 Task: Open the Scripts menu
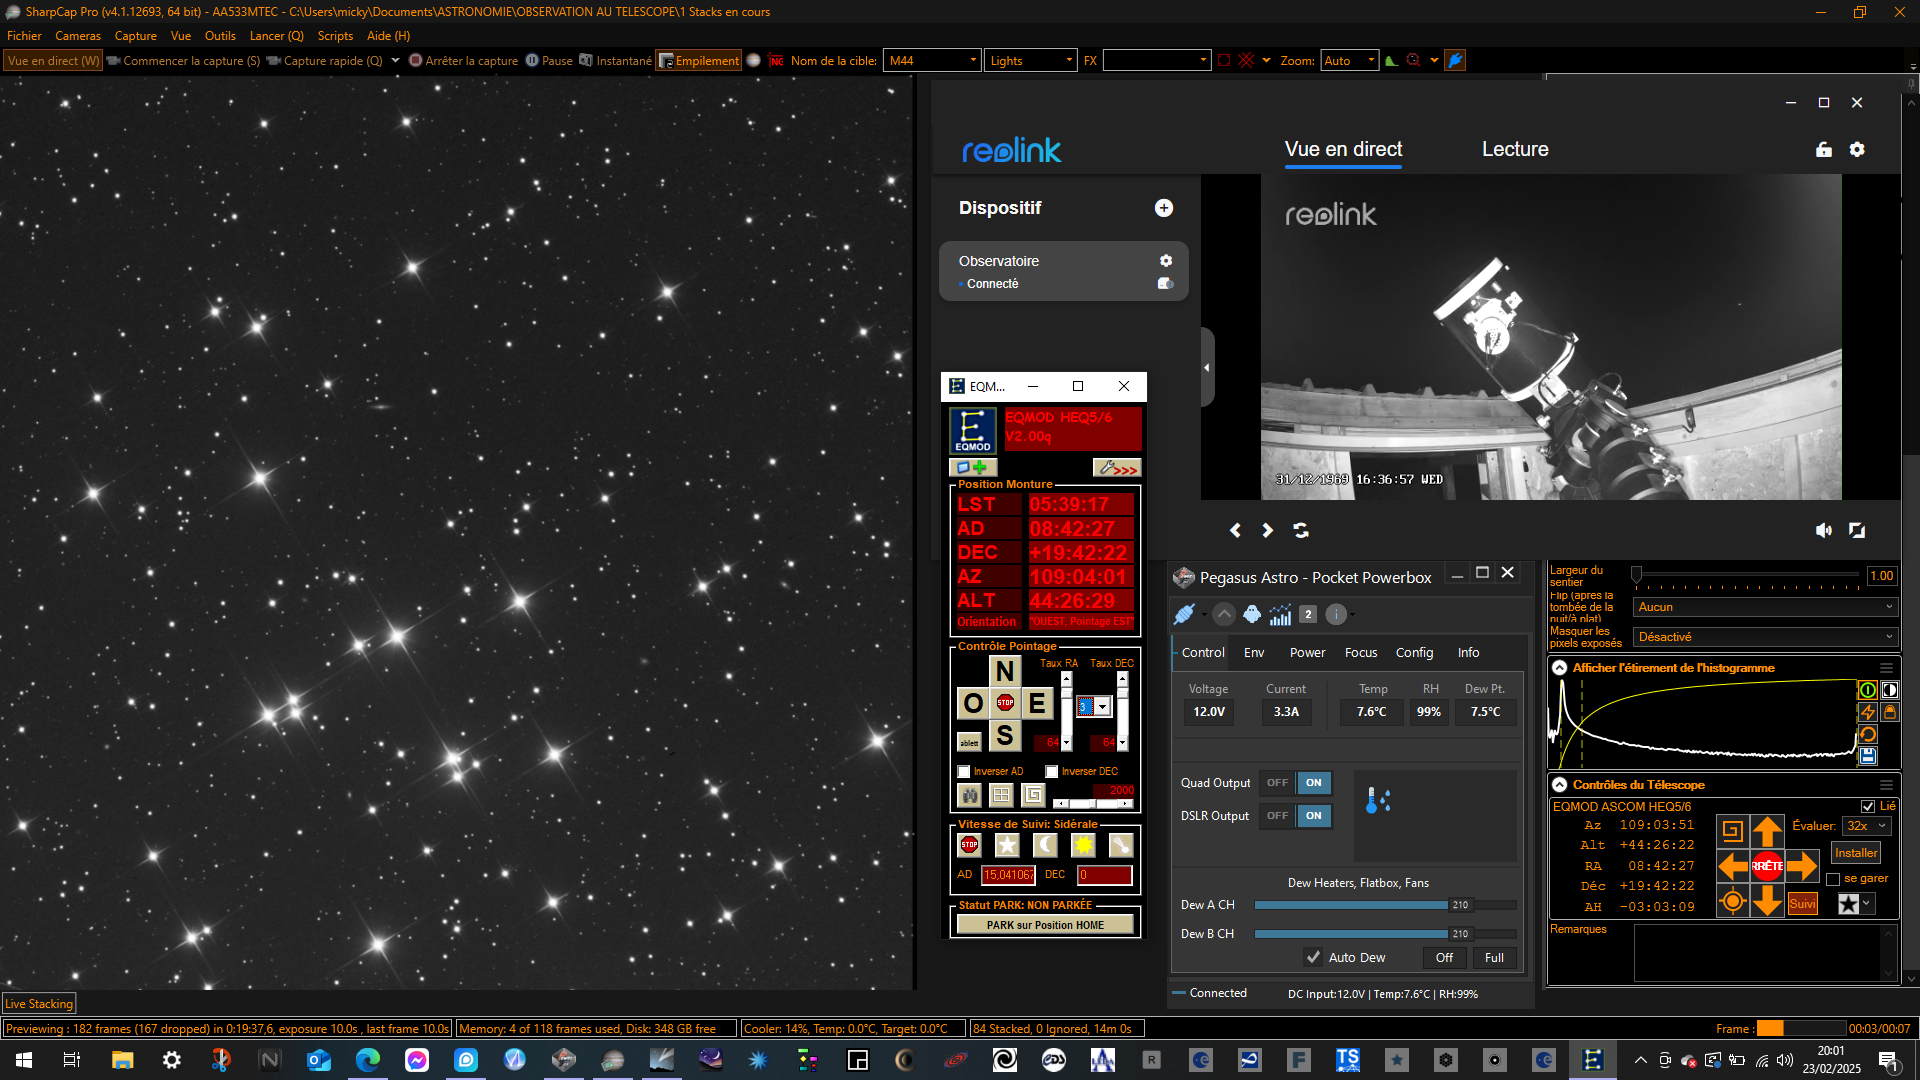point(335,36)
